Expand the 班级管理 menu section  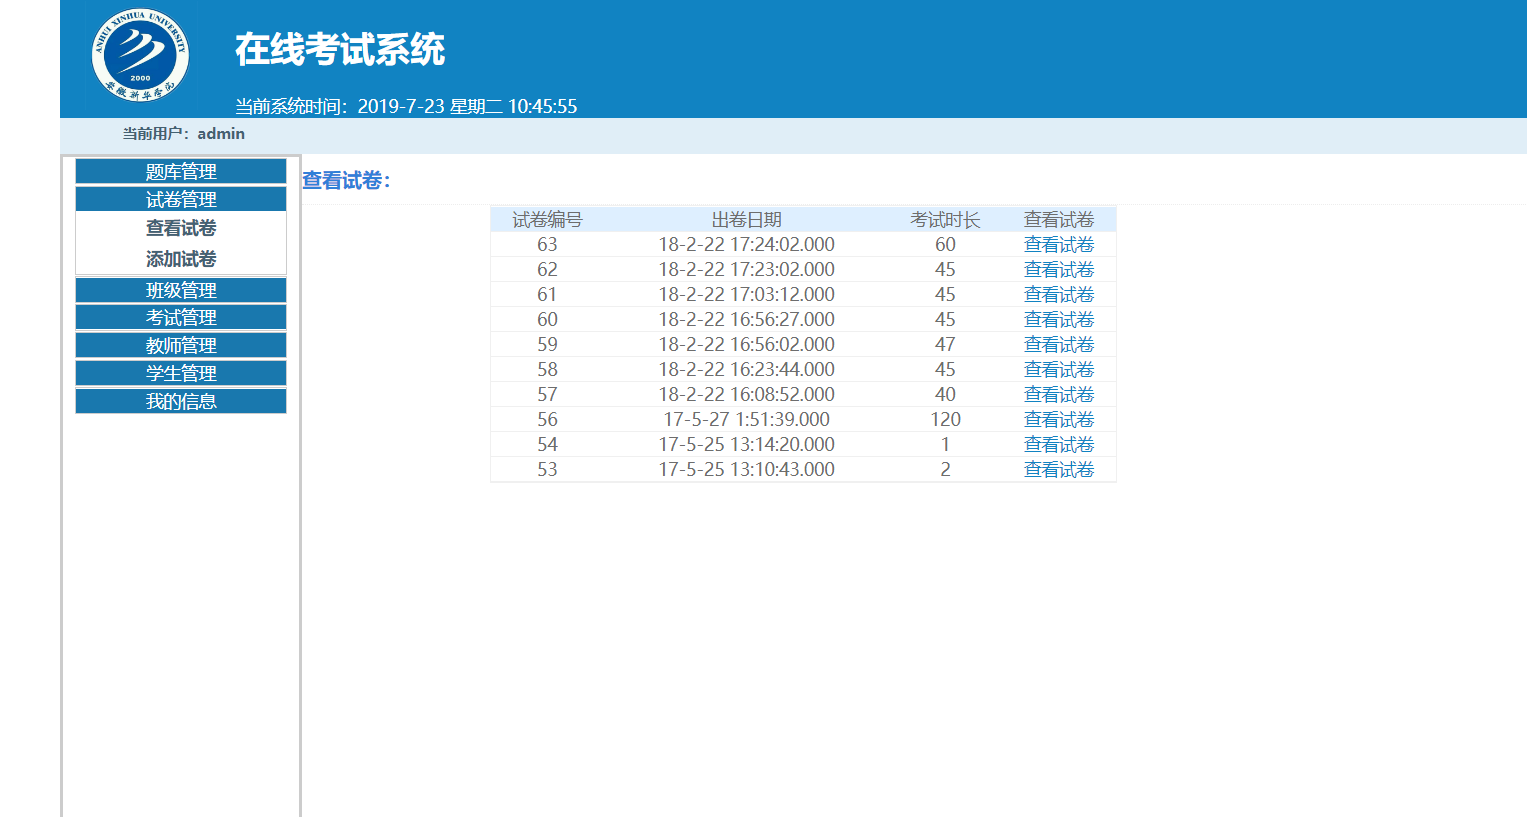point(181,290)
